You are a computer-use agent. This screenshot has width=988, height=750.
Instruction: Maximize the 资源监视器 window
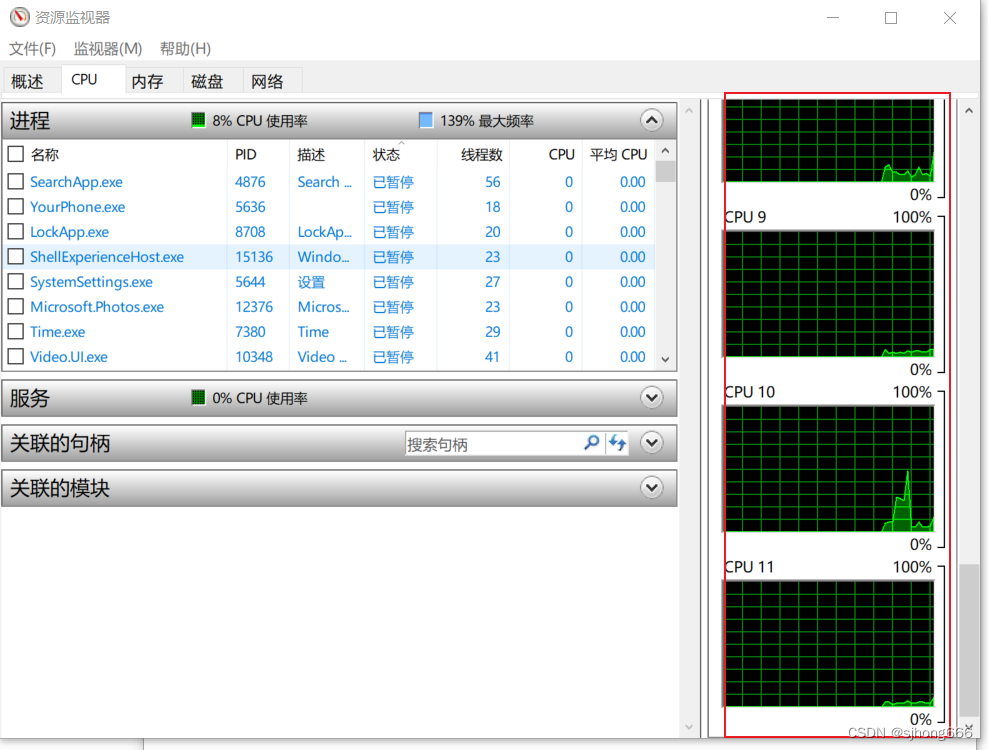[891, 18]
